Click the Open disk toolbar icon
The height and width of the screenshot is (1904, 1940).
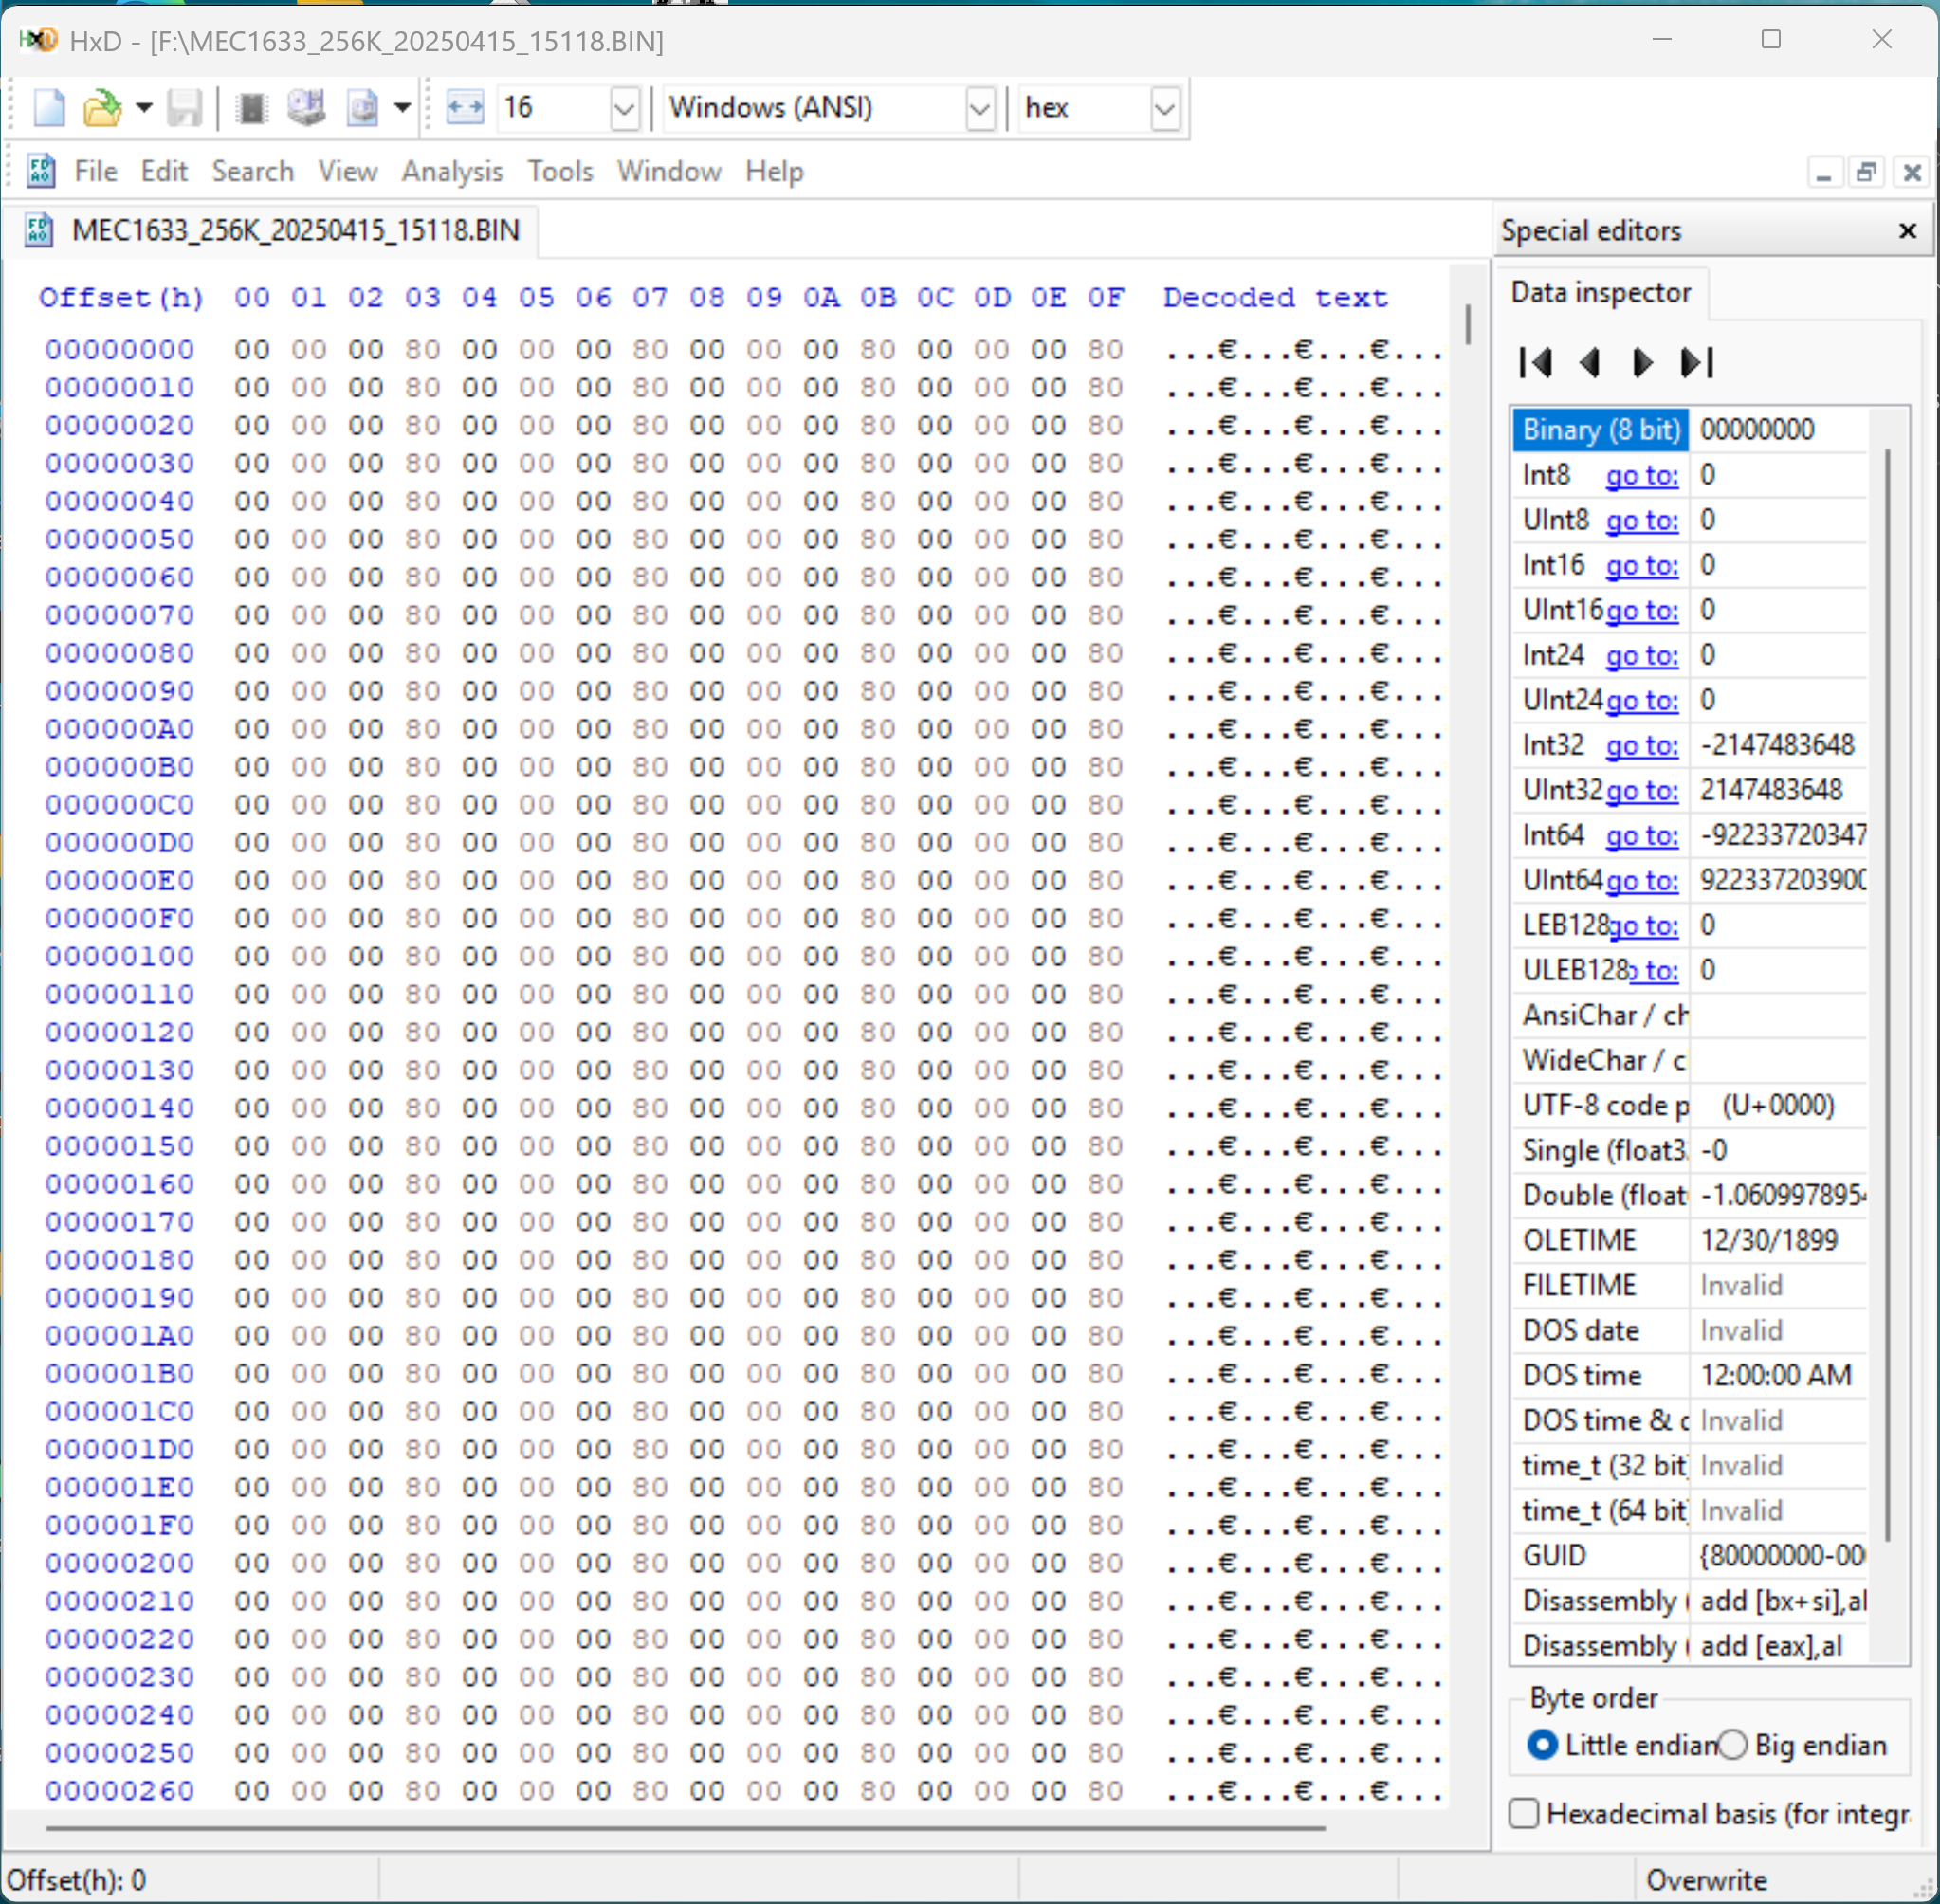pyautogui.click(x=307, y=108)
